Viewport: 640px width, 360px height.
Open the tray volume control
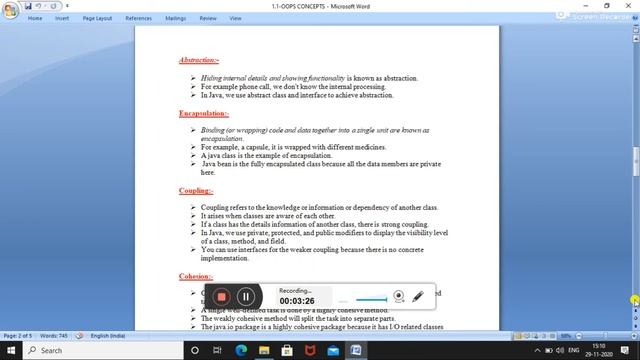coord(560,350)
